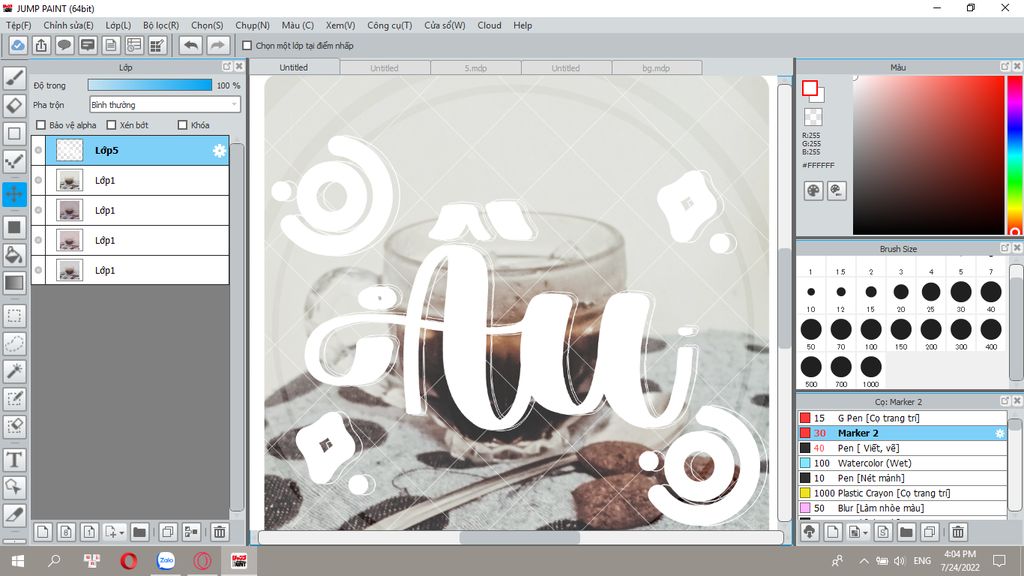Select the Brush tool in left toolbar
Viewport: 1024px width, 576px height.
tap(14, 78)
